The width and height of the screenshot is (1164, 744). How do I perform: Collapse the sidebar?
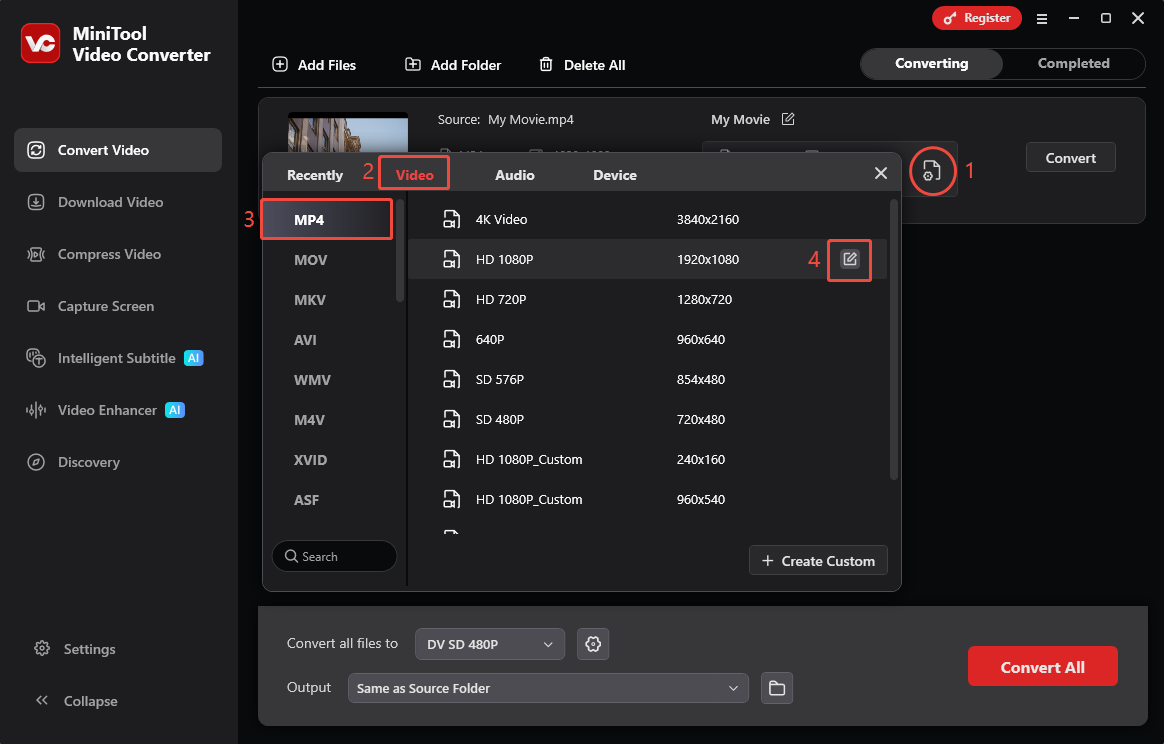click(x=76, y=701)
